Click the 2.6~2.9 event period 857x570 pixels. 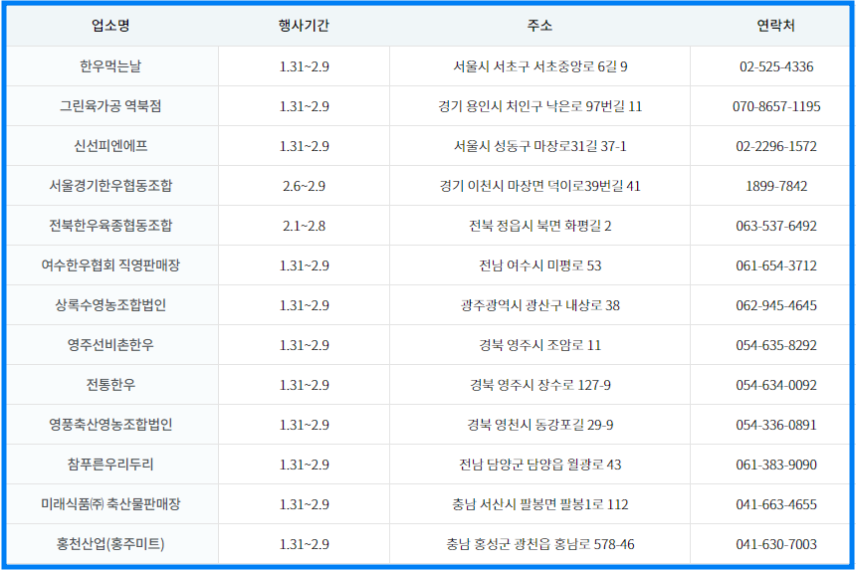click(x=304, y=186)
